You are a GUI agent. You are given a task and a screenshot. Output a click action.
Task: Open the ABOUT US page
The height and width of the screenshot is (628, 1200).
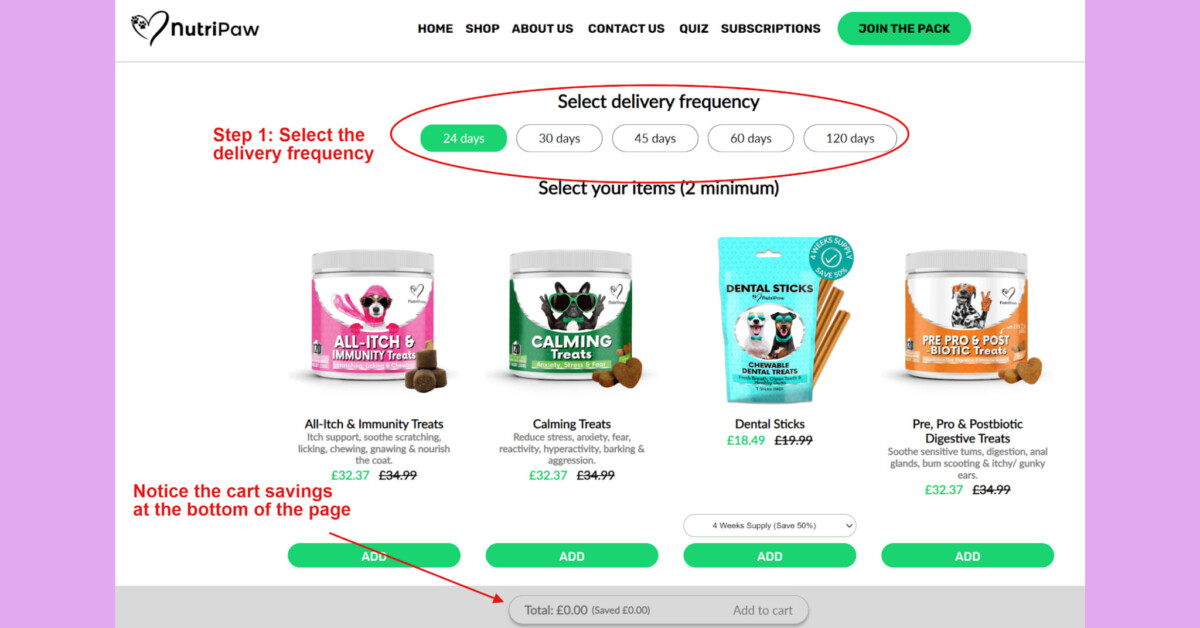click(x=543, y=29)
